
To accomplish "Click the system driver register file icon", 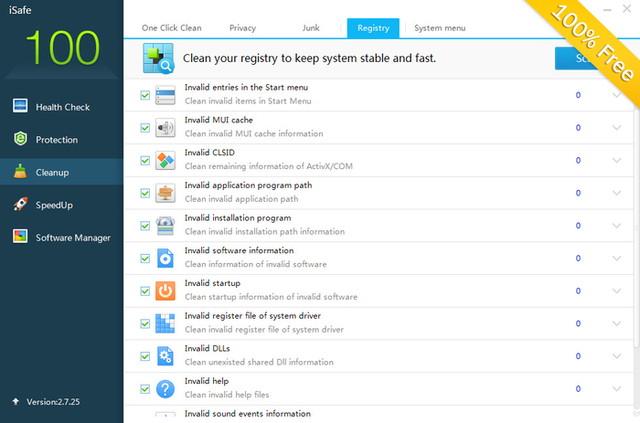I will point(165,324).
